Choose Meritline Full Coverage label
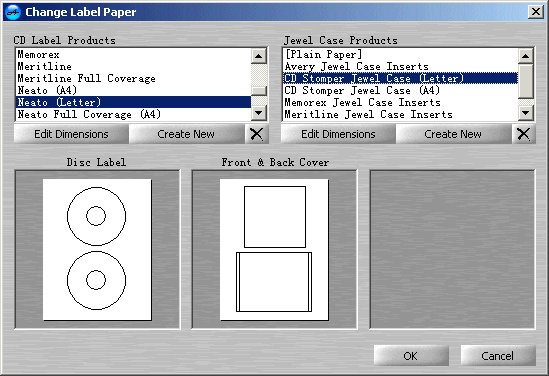This screenshot has width=549, height=376. (x=133, y=78)
